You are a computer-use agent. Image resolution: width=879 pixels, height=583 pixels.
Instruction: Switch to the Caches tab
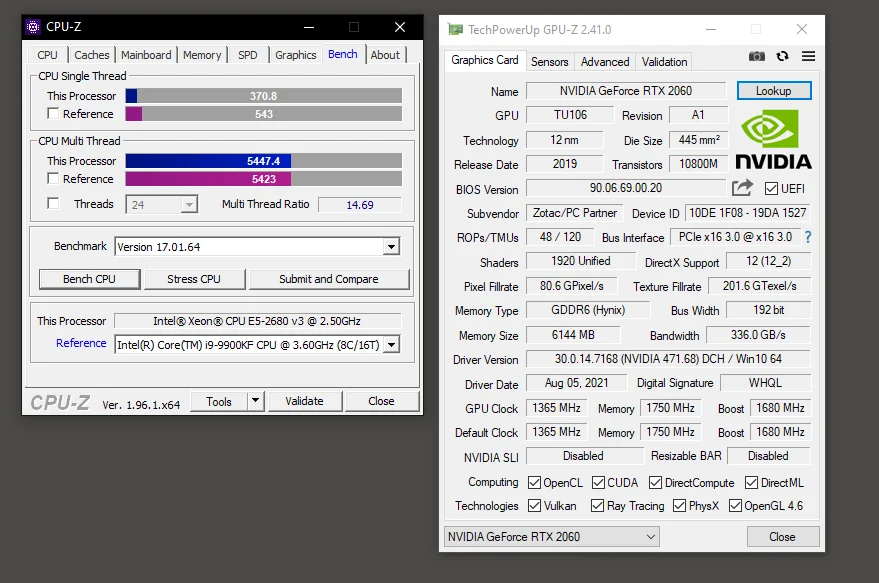(92, 55)
